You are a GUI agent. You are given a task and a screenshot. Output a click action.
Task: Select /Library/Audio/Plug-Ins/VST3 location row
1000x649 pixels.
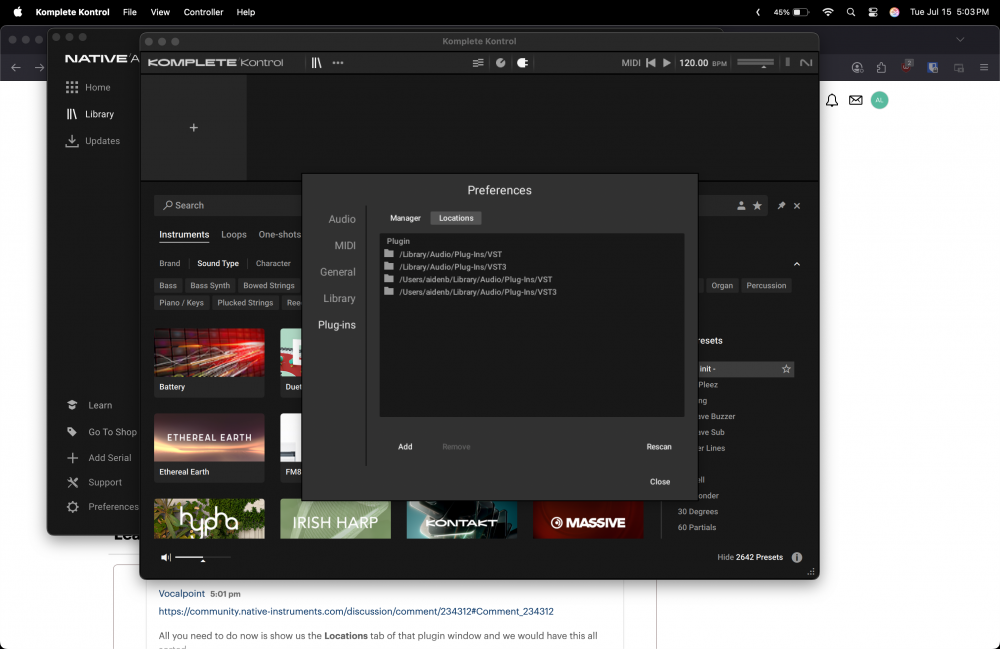[x=532, y=267]
